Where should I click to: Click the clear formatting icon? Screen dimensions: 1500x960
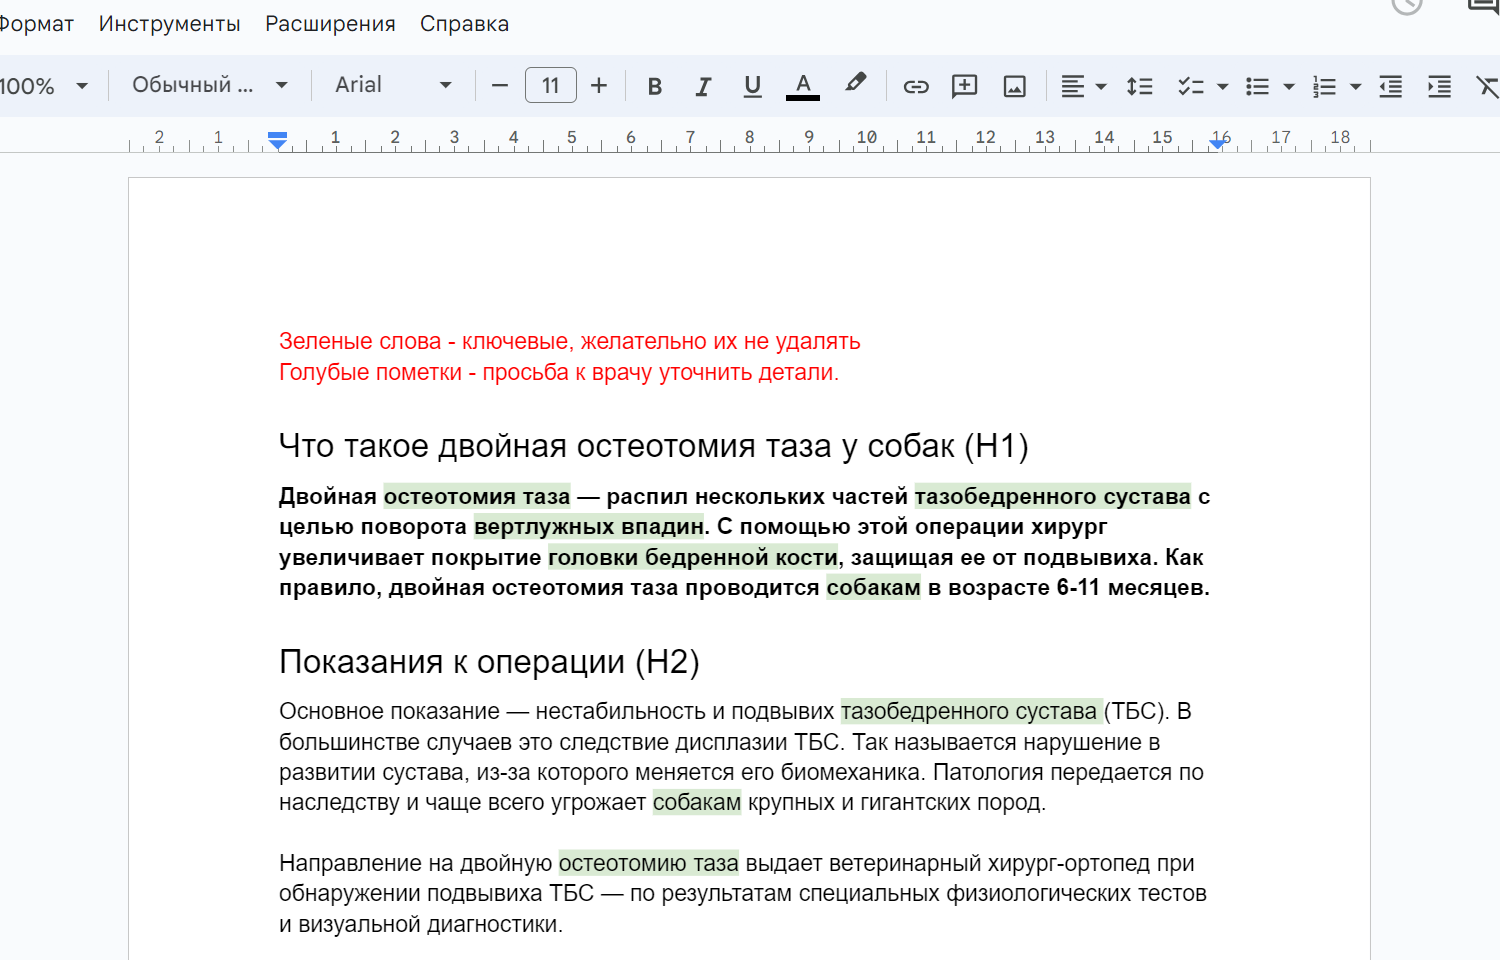point(1487,86)
